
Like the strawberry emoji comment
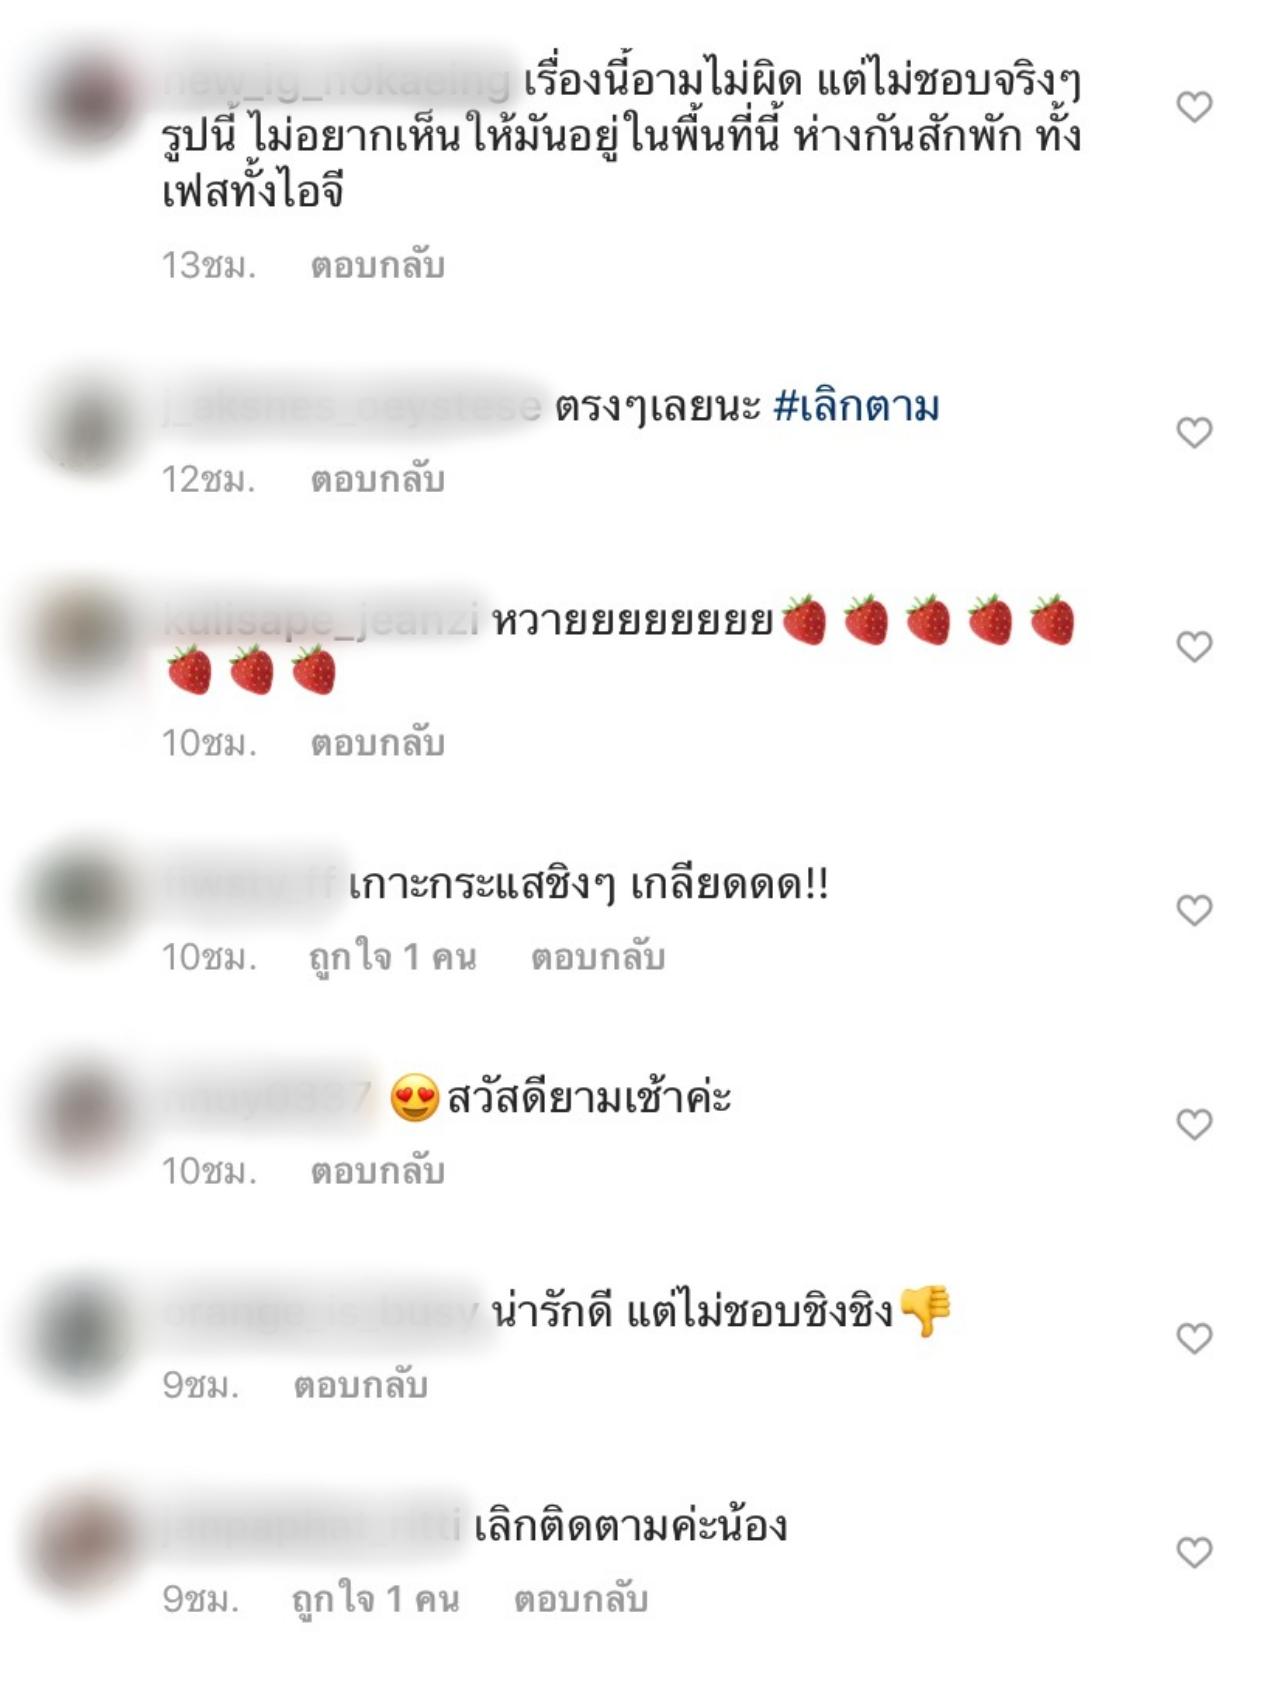pyautogui.click(x=1194, y=646)
